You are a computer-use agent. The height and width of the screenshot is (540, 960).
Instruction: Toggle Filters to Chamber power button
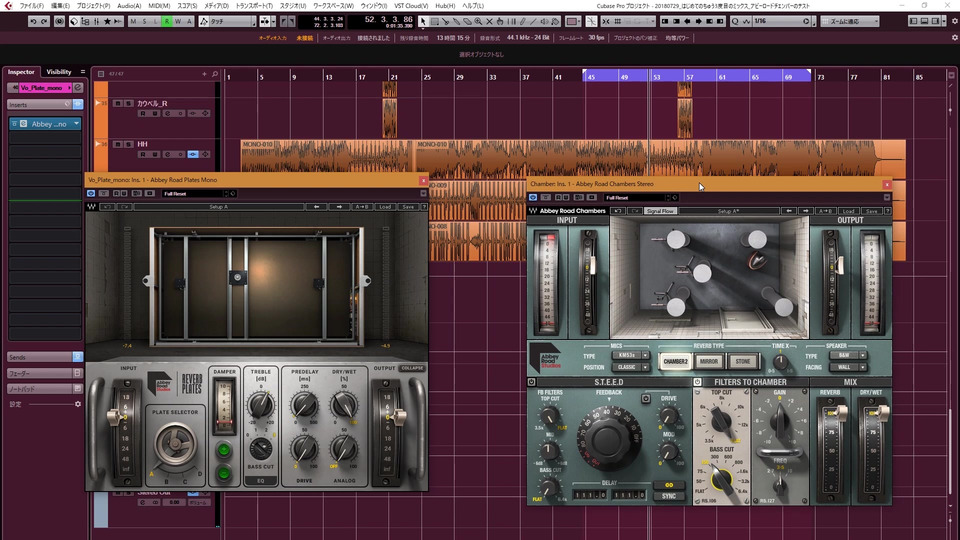click(x=698, y=382)
